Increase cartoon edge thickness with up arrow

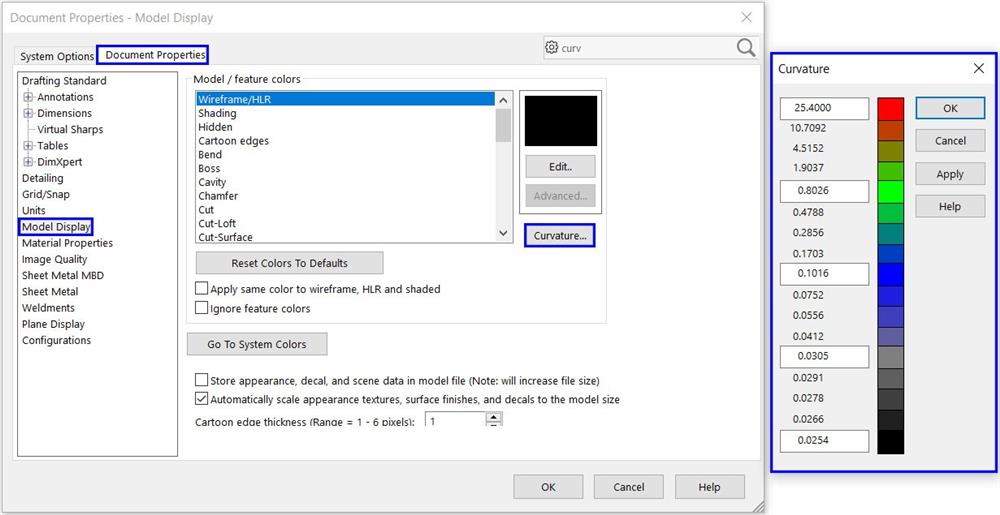point(493,417)
